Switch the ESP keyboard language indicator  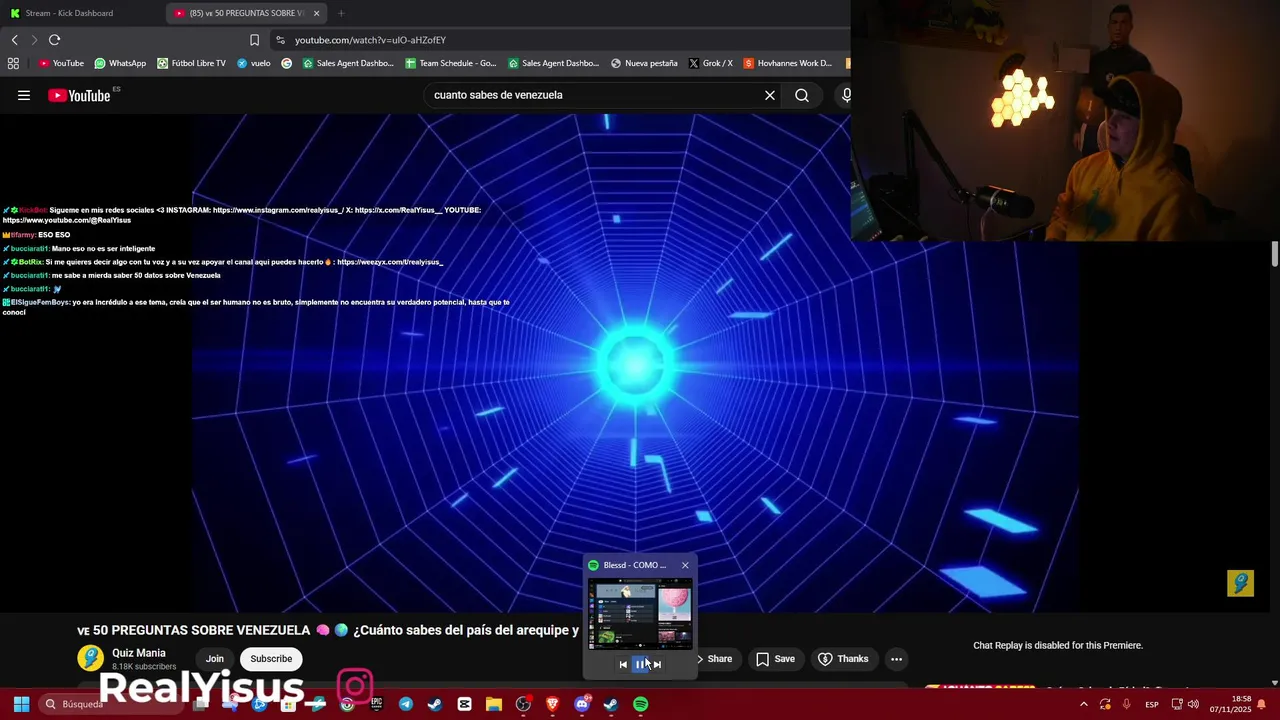(x=1152, y=704)
